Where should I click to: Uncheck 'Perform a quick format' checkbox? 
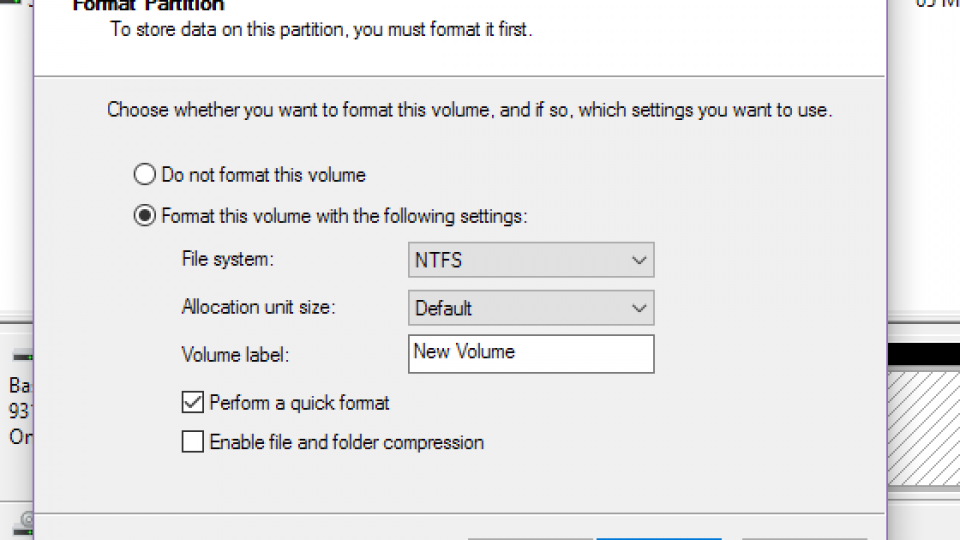click(193, 402)
